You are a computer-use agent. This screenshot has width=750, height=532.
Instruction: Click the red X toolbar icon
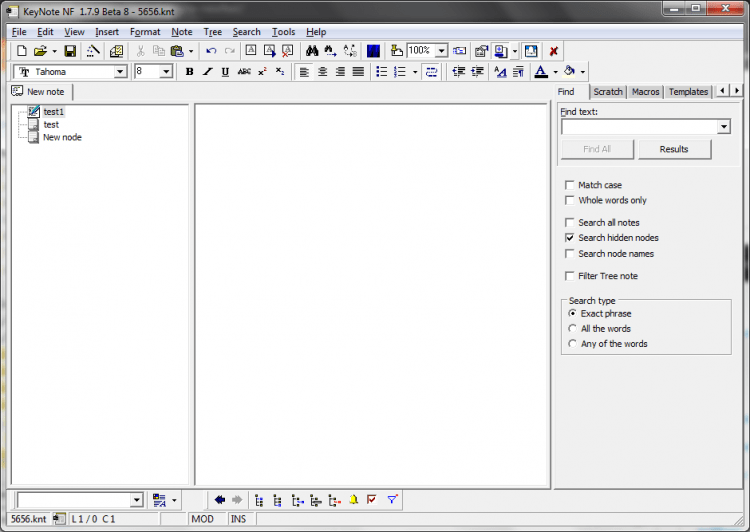553,51
